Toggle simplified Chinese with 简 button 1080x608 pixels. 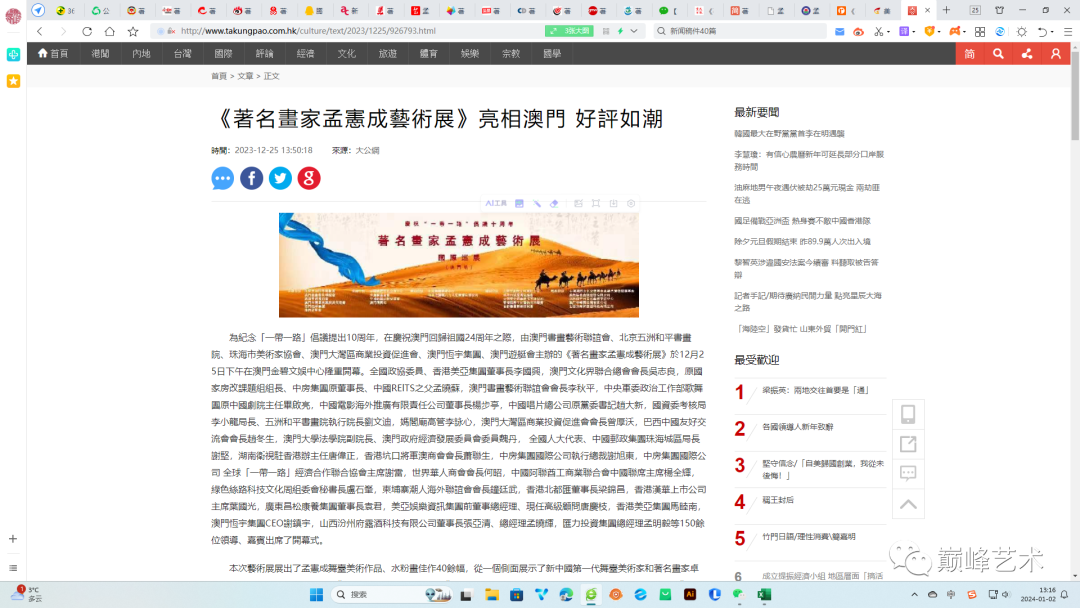pyautogui.click(x=969, y=53)
